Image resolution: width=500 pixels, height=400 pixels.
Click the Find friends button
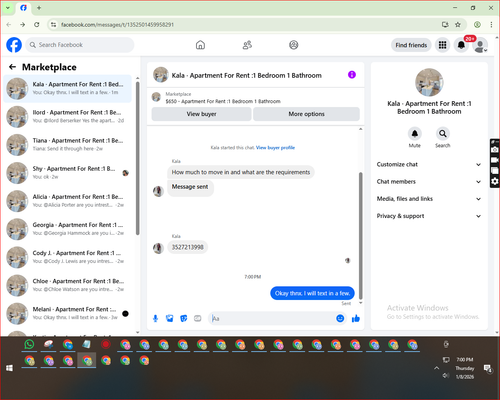point(411,45)
